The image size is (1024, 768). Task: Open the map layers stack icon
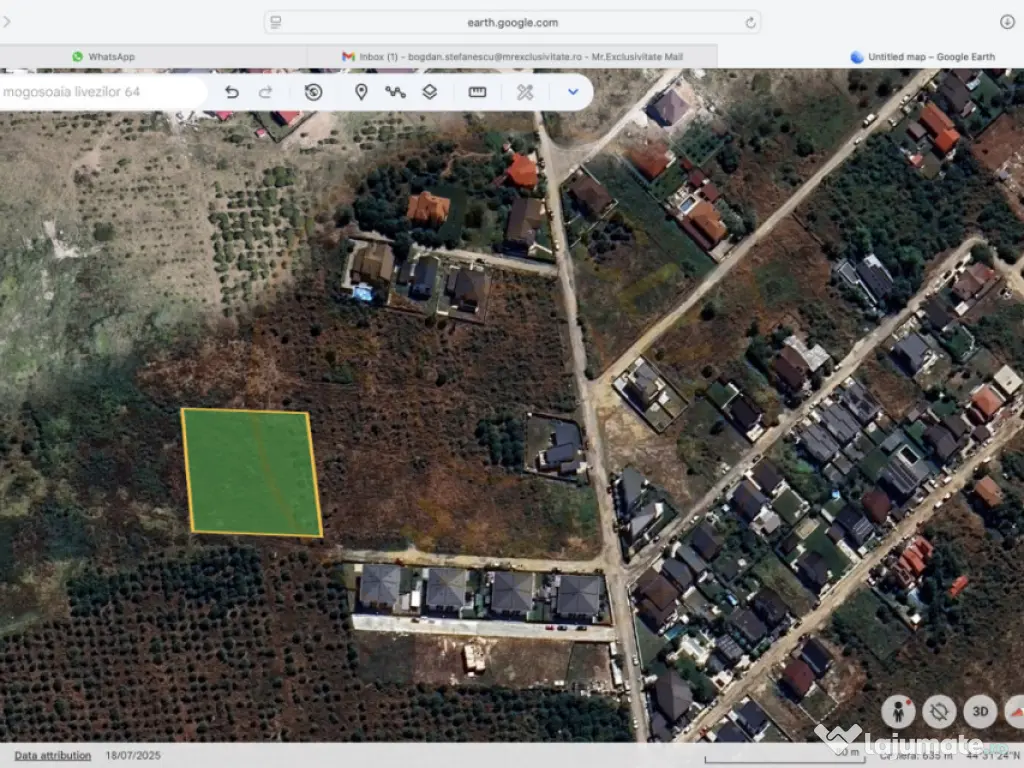pyautogui.click(x=429, y=92)
